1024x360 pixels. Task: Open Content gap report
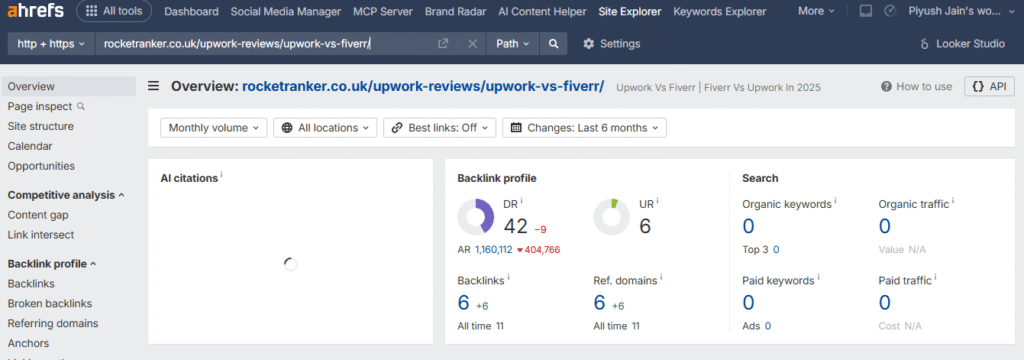click(x=38, y=215)
